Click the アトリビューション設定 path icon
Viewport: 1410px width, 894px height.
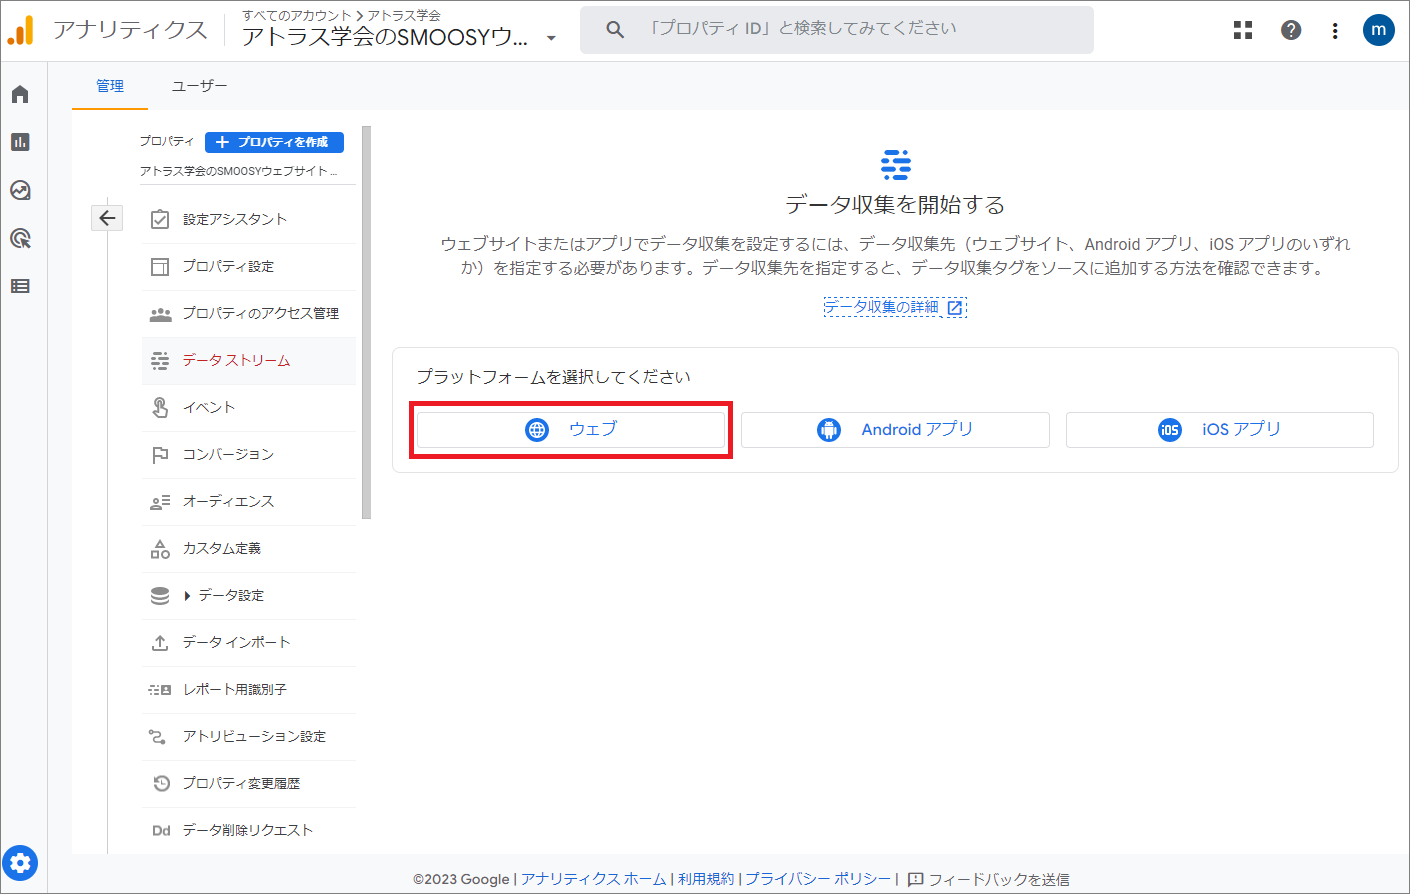tap(158, 736)
